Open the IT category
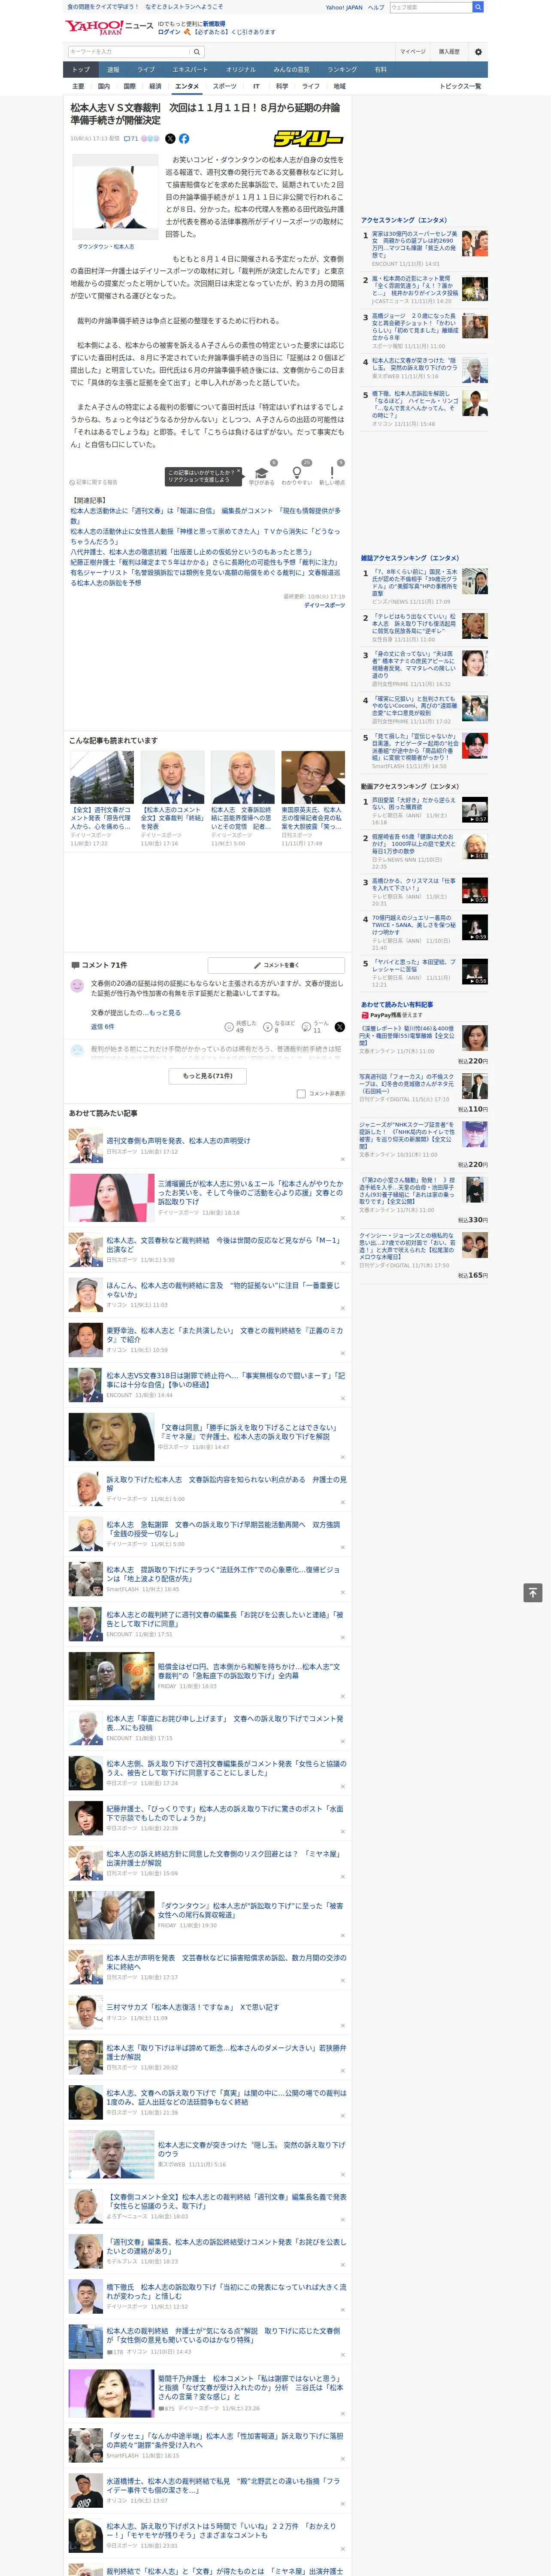 pos(256,86)
